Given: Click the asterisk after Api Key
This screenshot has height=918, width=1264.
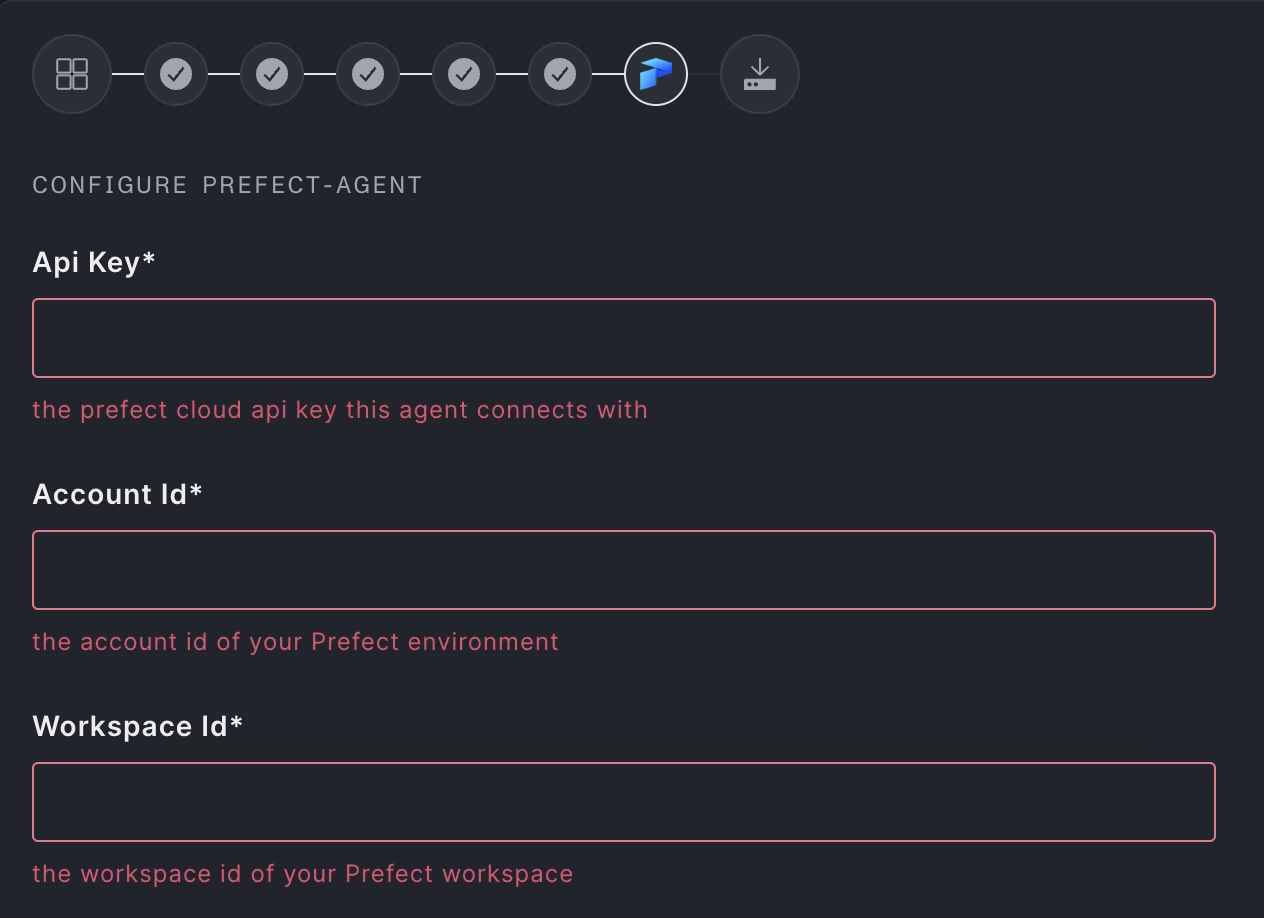Looking at the screenshot, I should click(150, 259).
